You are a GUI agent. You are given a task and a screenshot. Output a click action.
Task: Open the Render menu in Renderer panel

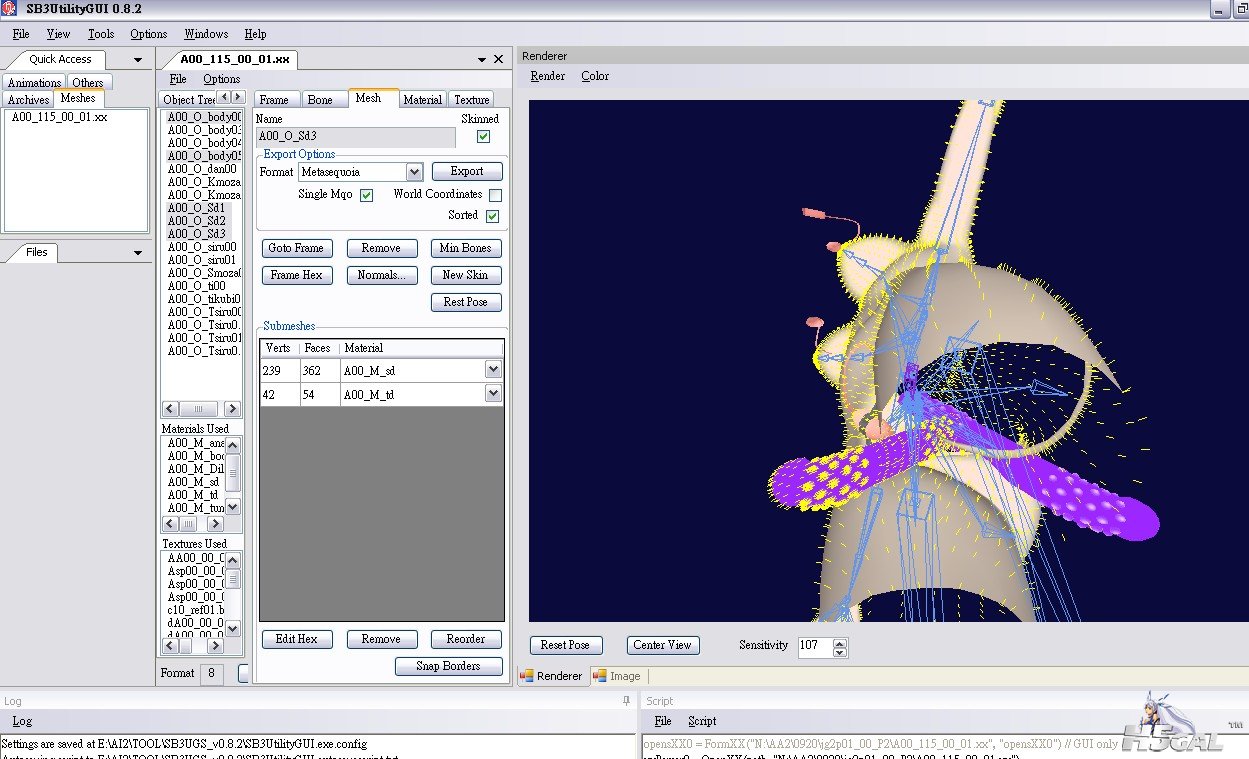[548, 76]
